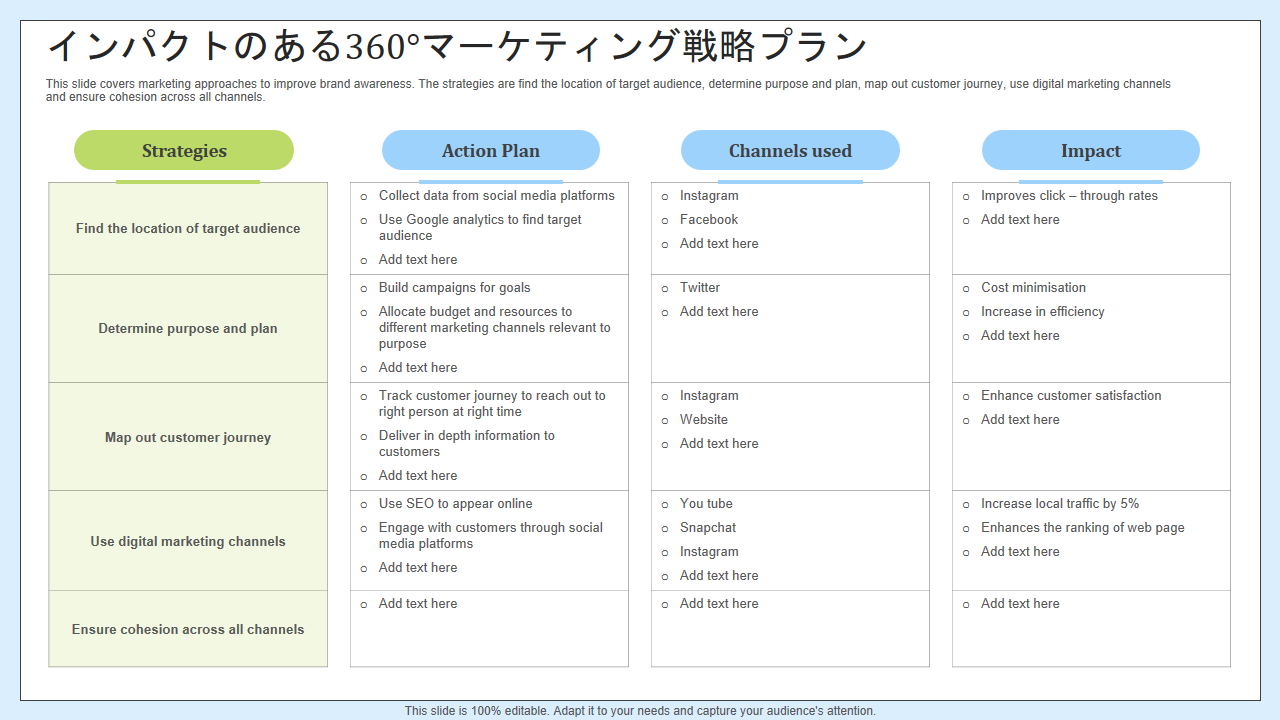Screen dimensions: 1280x720
Task: Select the "You tube" channel entry
Action: click(x=706, y=504)
